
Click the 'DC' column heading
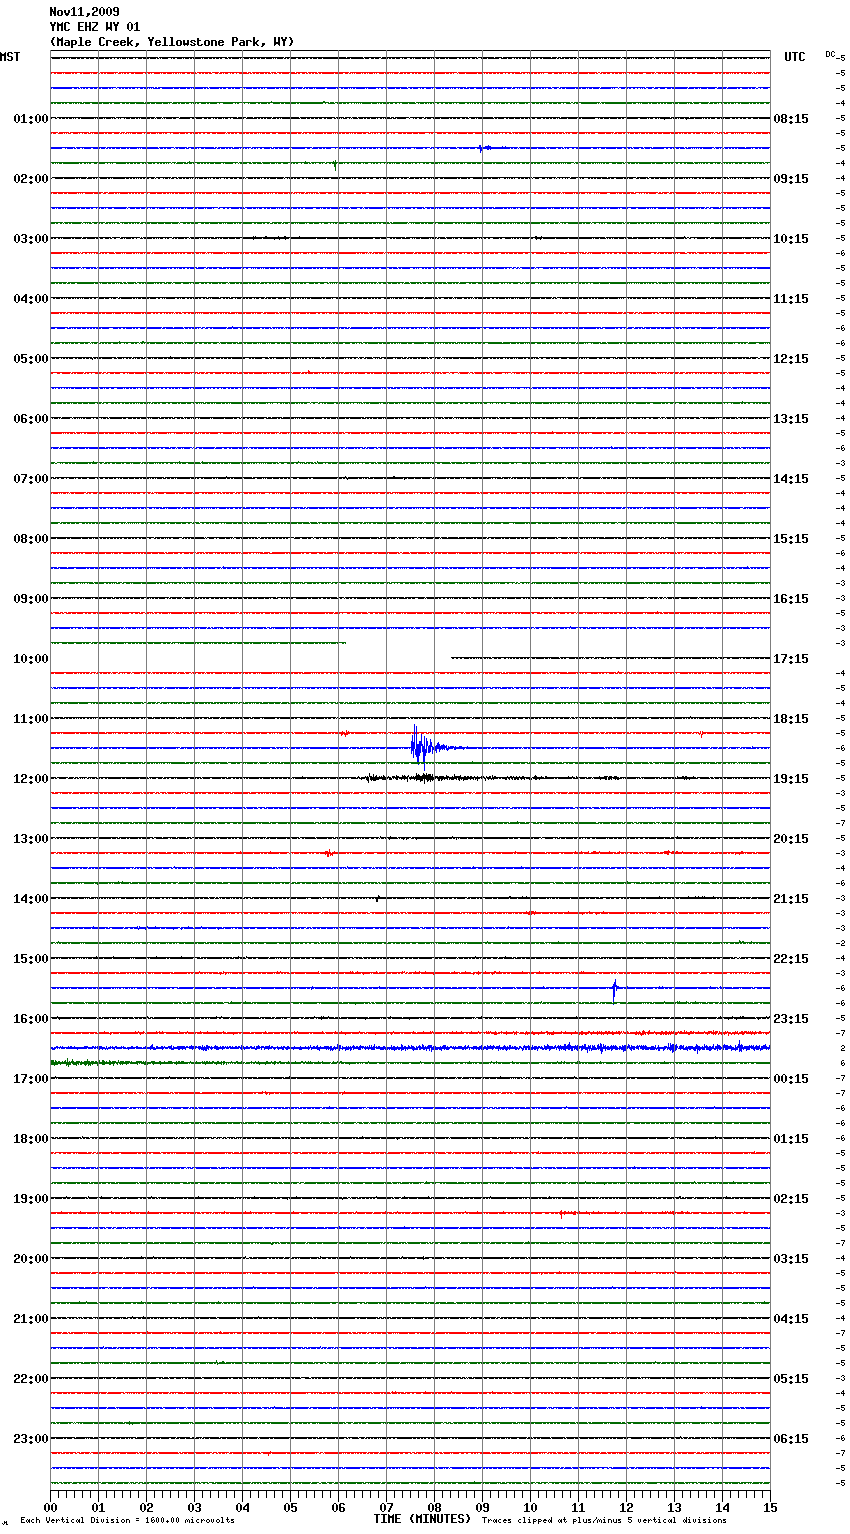(x=830, y=54)
